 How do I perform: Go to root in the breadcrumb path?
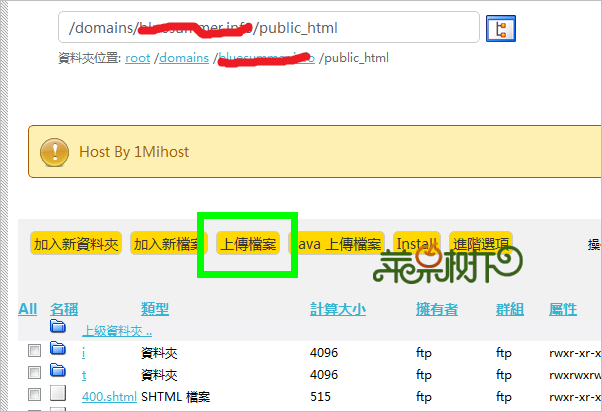click(x=137, y=58)
